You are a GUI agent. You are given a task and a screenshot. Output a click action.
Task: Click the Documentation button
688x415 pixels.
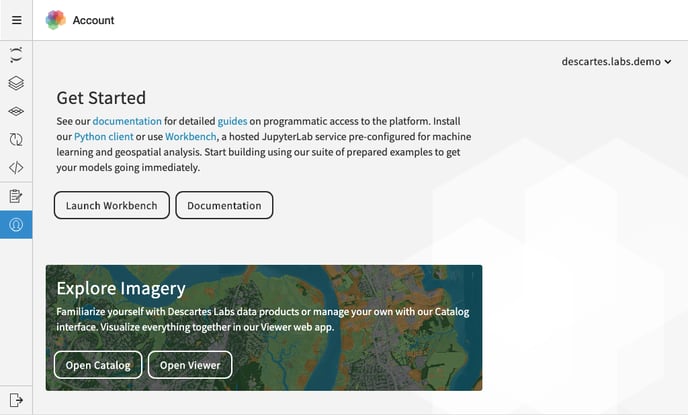(x=224, y=205)
